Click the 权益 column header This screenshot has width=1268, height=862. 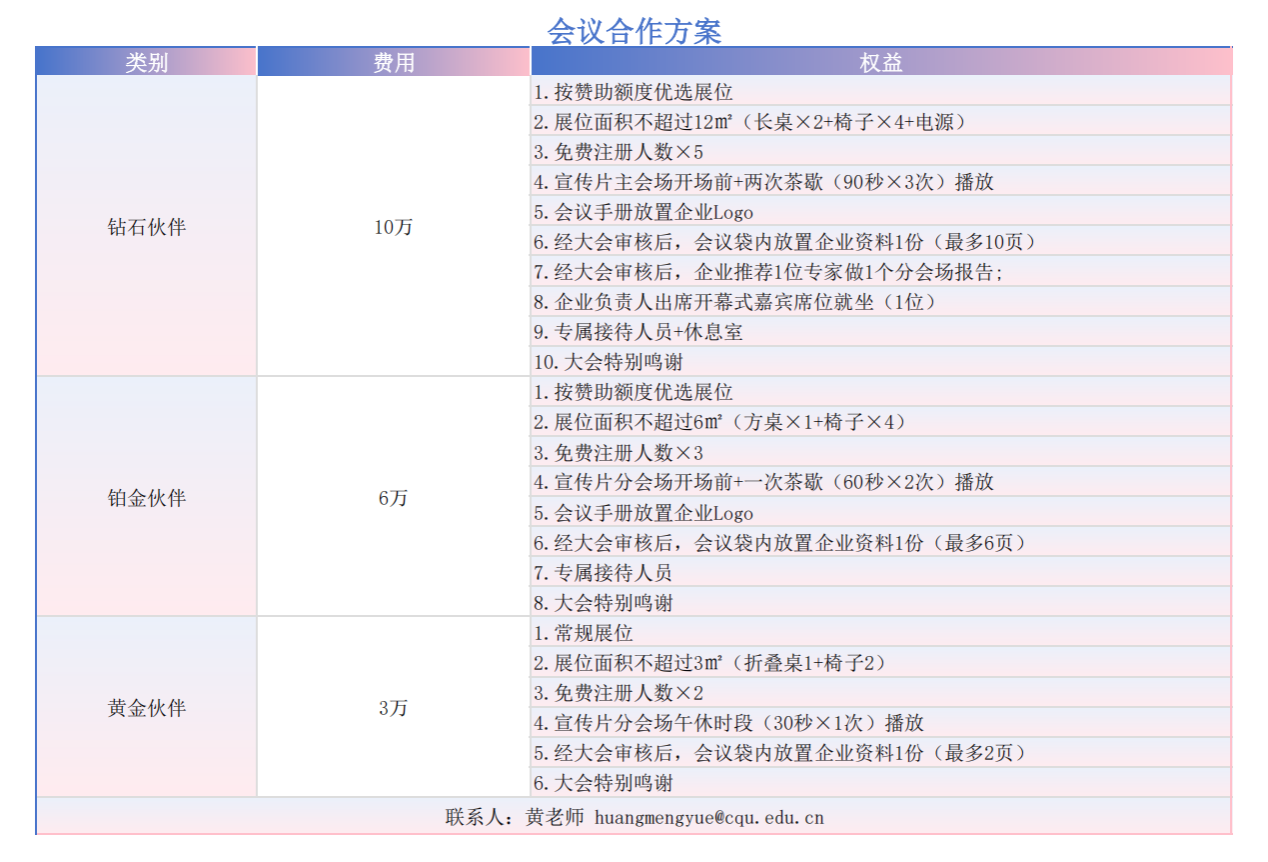pos(880,62)
